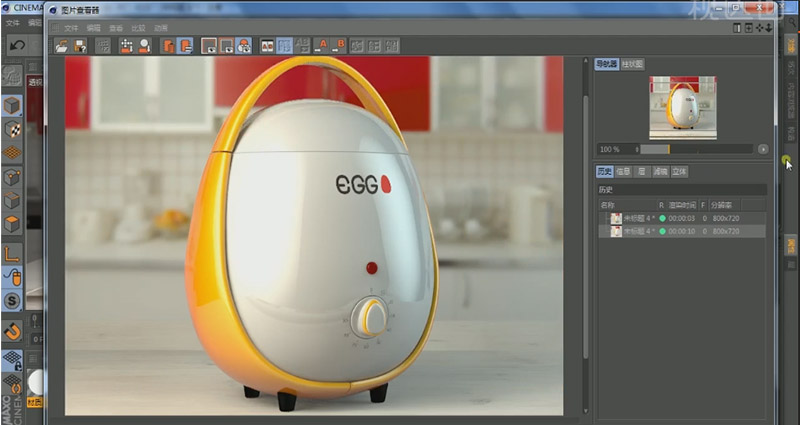The height and width of the screenshot is (425, 800).
Task: Click the round arrow button beside zoom slider
Action: click(763, 149)
